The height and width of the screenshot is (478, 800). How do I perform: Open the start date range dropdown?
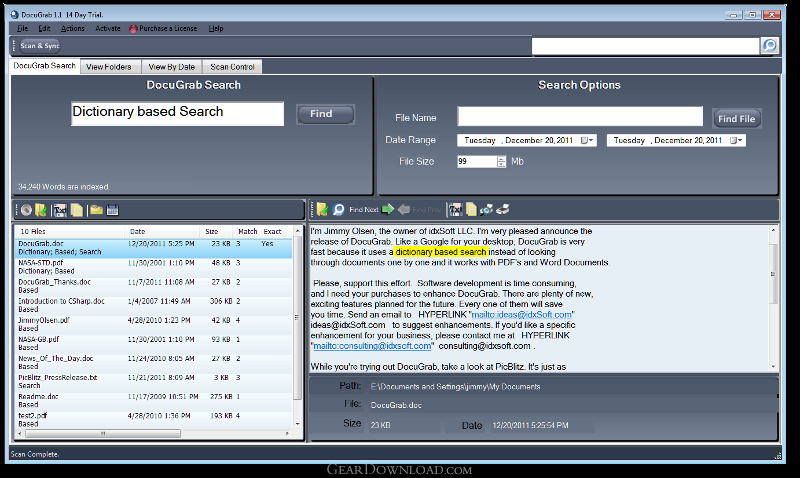587,140
